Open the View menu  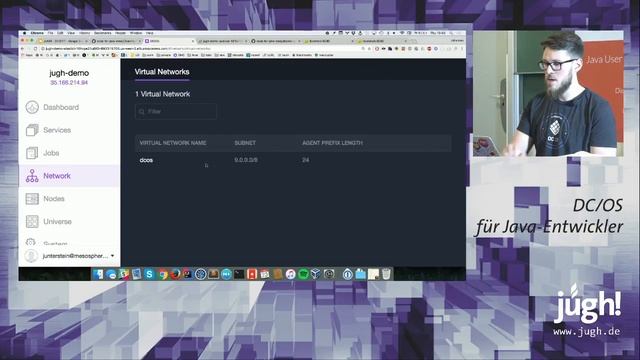[71, 33]
